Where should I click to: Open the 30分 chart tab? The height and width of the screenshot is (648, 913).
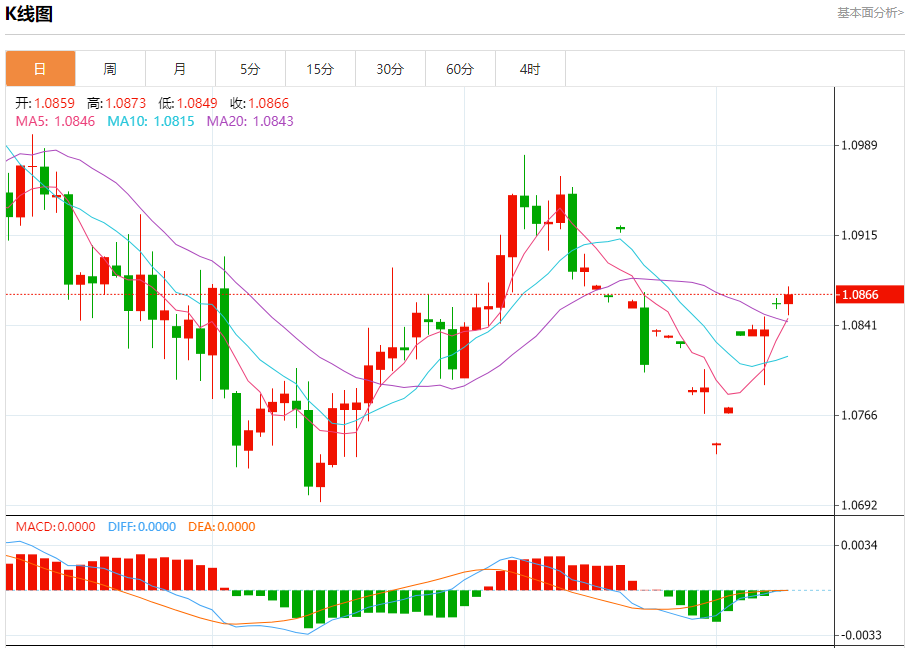tap(390, 69)
